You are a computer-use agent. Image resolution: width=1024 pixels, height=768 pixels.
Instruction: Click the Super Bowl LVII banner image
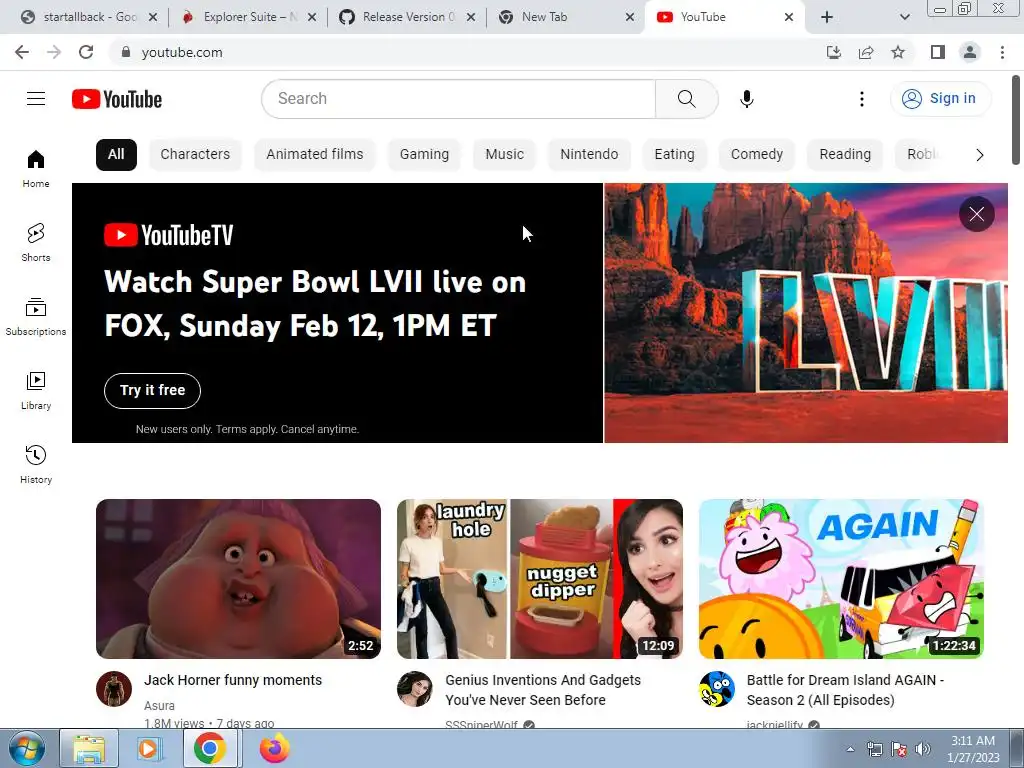point(806,313)
